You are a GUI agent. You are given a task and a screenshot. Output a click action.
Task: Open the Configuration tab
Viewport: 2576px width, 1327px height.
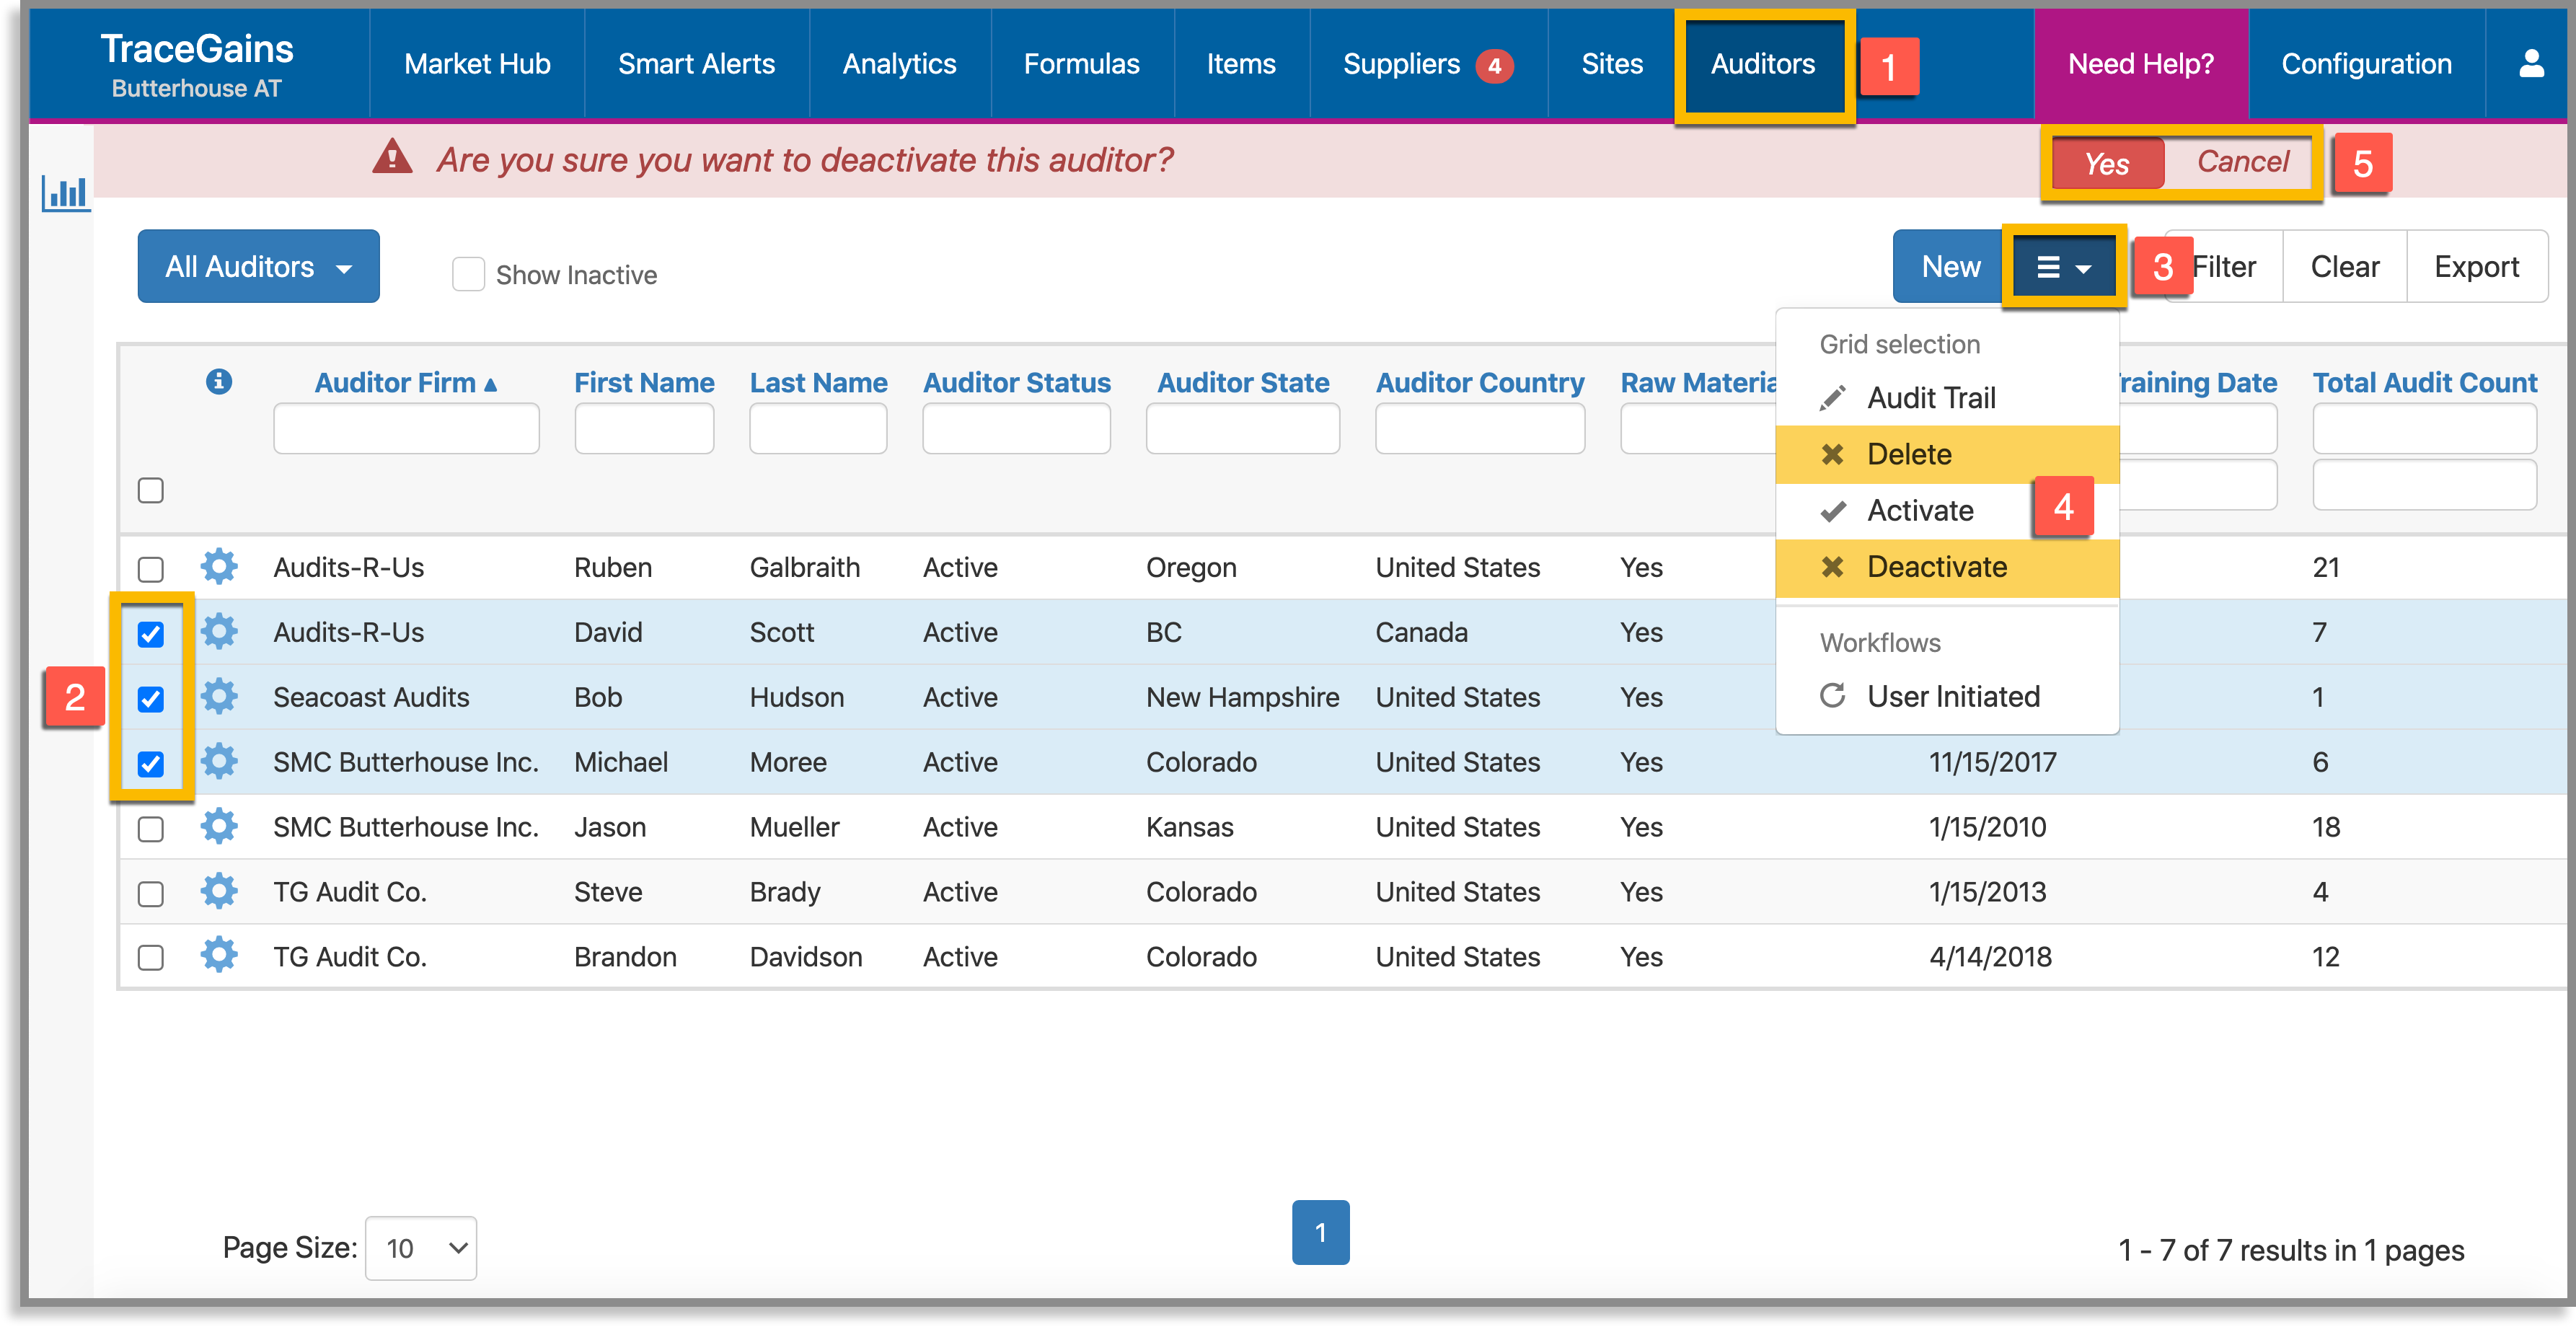2366,64
